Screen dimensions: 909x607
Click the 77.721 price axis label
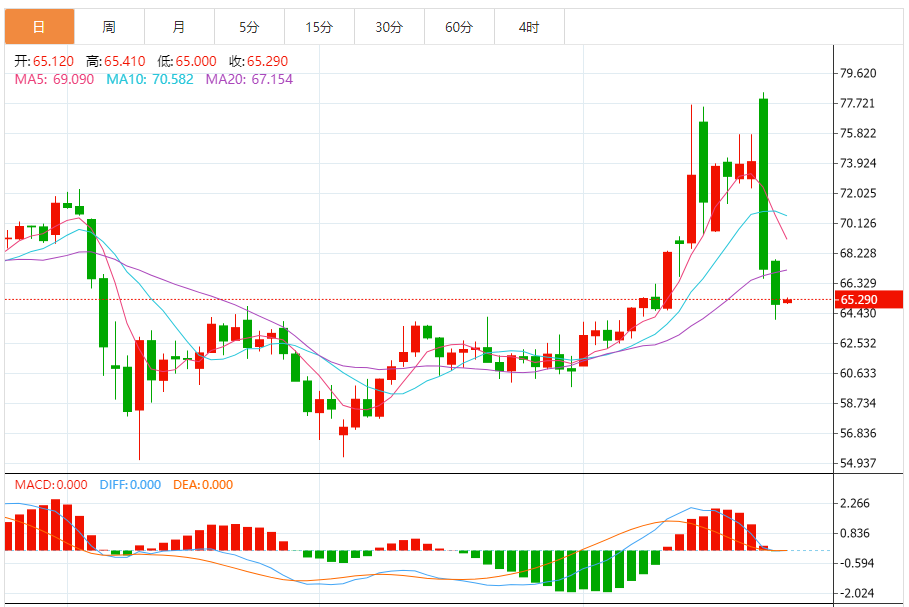tap(858, 103)
